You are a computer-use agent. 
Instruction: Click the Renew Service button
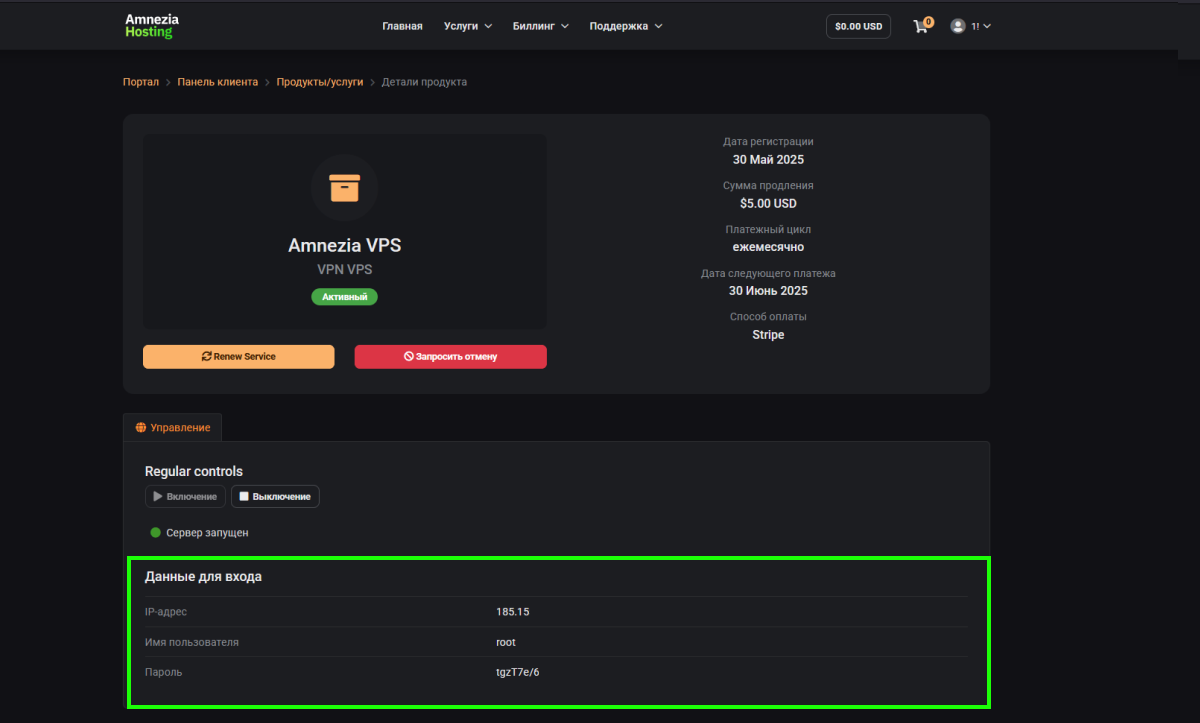click(x=239, y=356)
